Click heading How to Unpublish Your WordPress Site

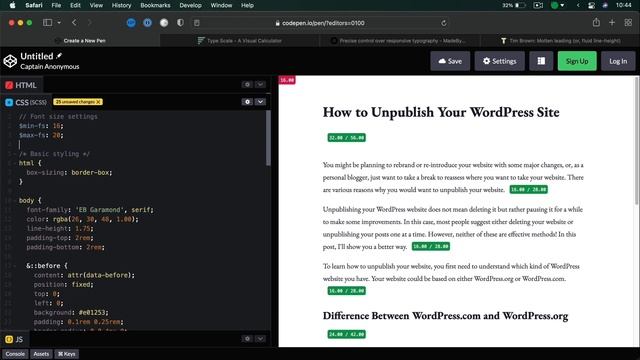pos(441,112)
